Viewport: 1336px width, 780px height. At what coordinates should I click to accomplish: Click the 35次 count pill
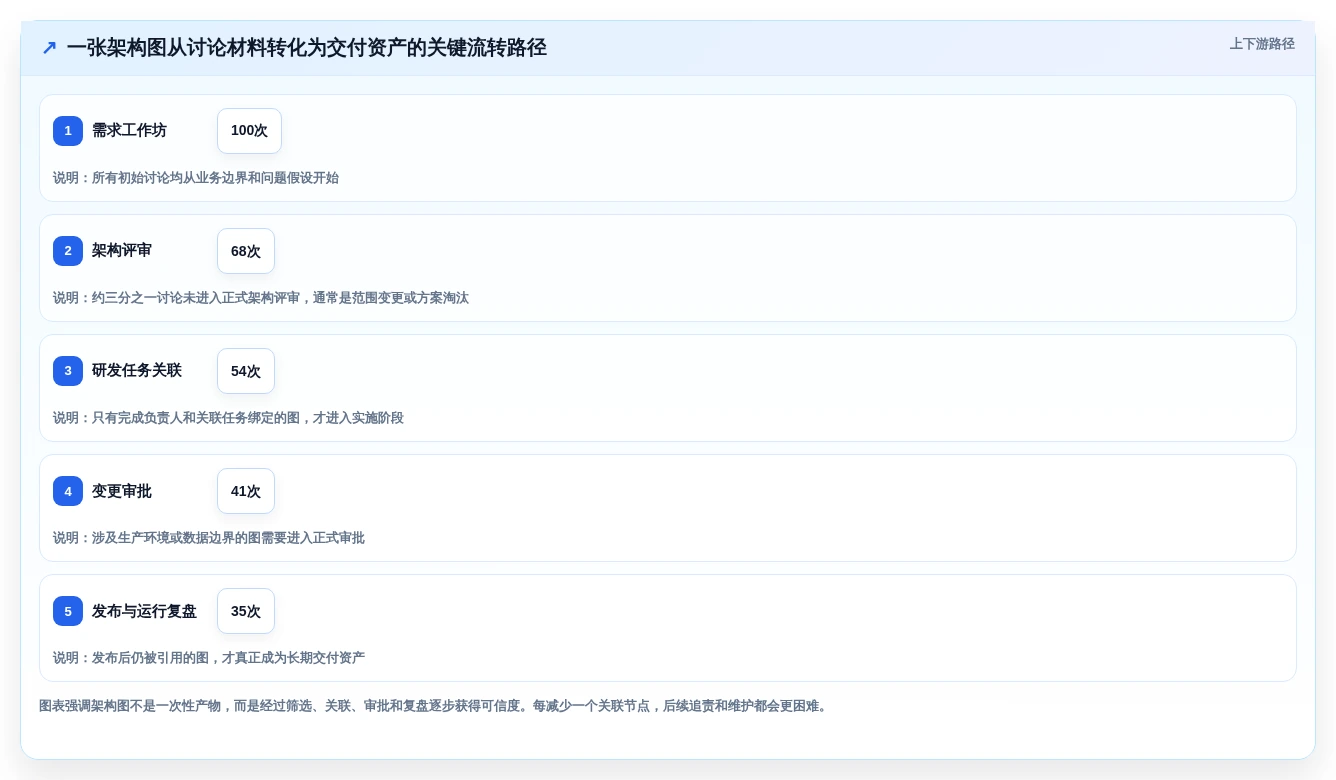pos(246,611)
